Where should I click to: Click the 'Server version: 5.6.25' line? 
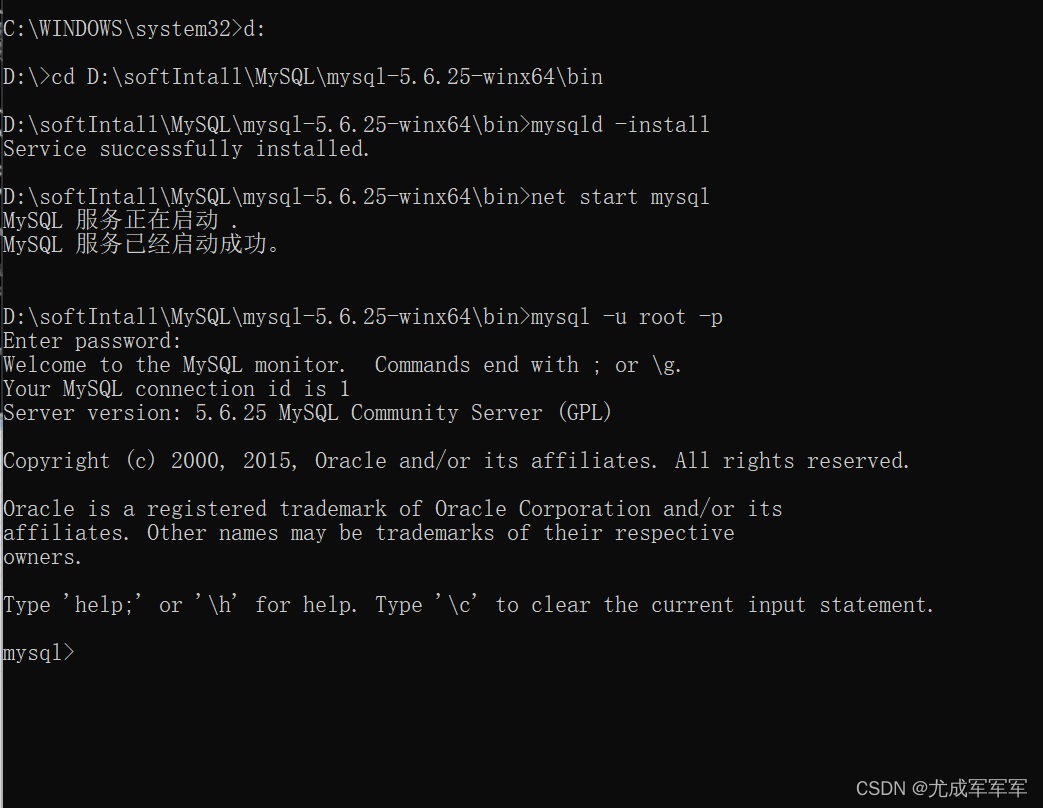pos(307,413)
